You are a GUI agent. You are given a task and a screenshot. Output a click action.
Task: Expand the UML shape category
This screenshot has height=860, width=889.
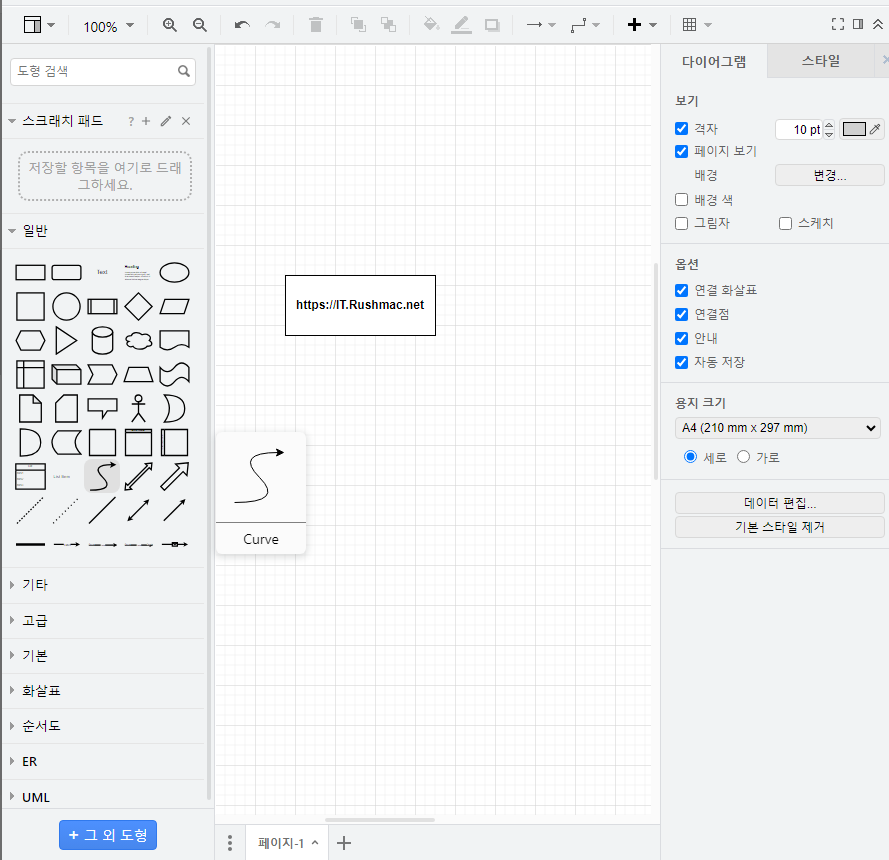(104, 797)
